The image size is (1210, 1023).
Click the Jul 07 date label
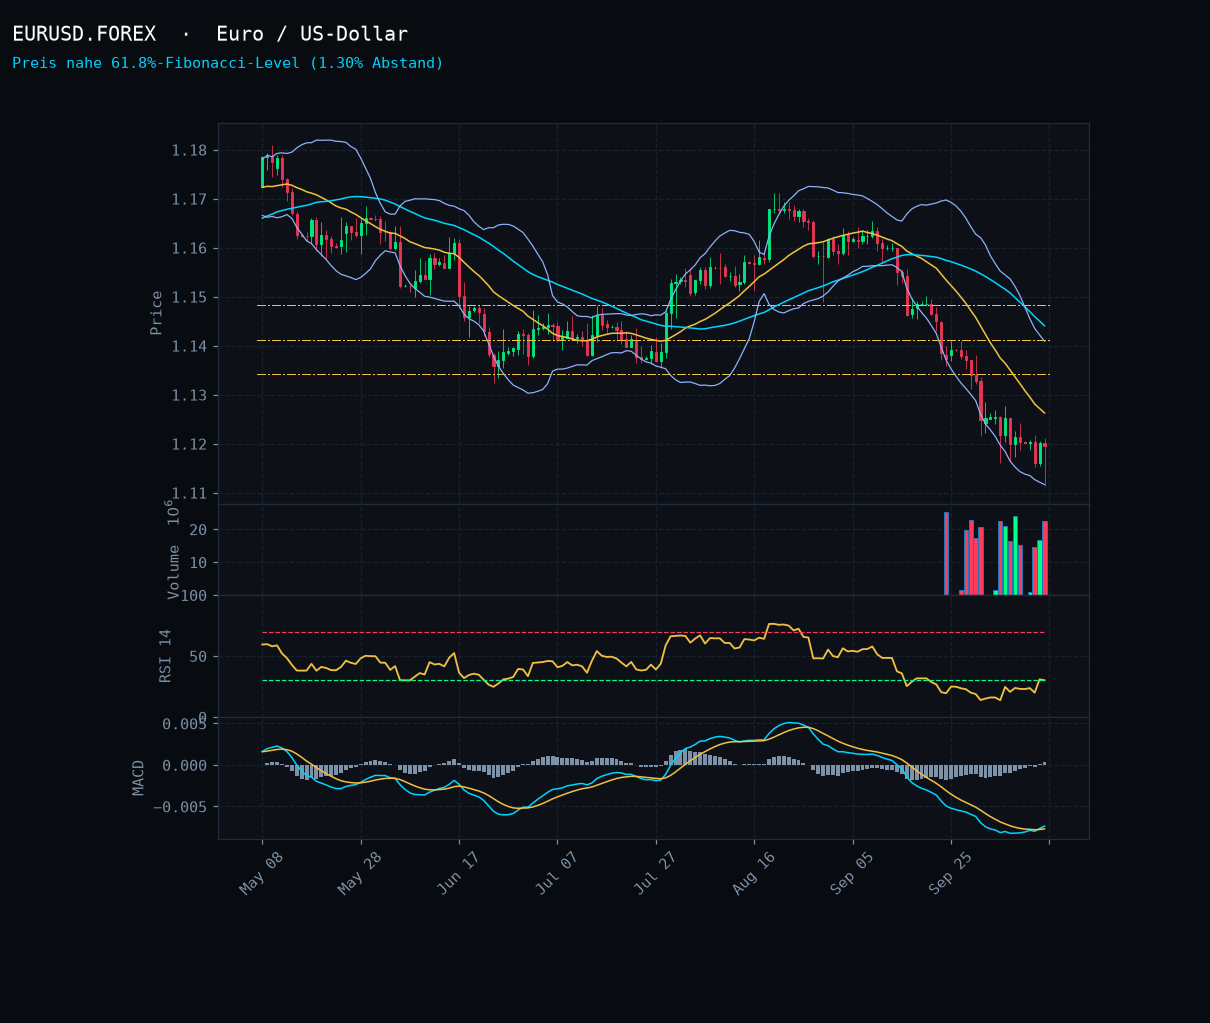tap(557, 873)
